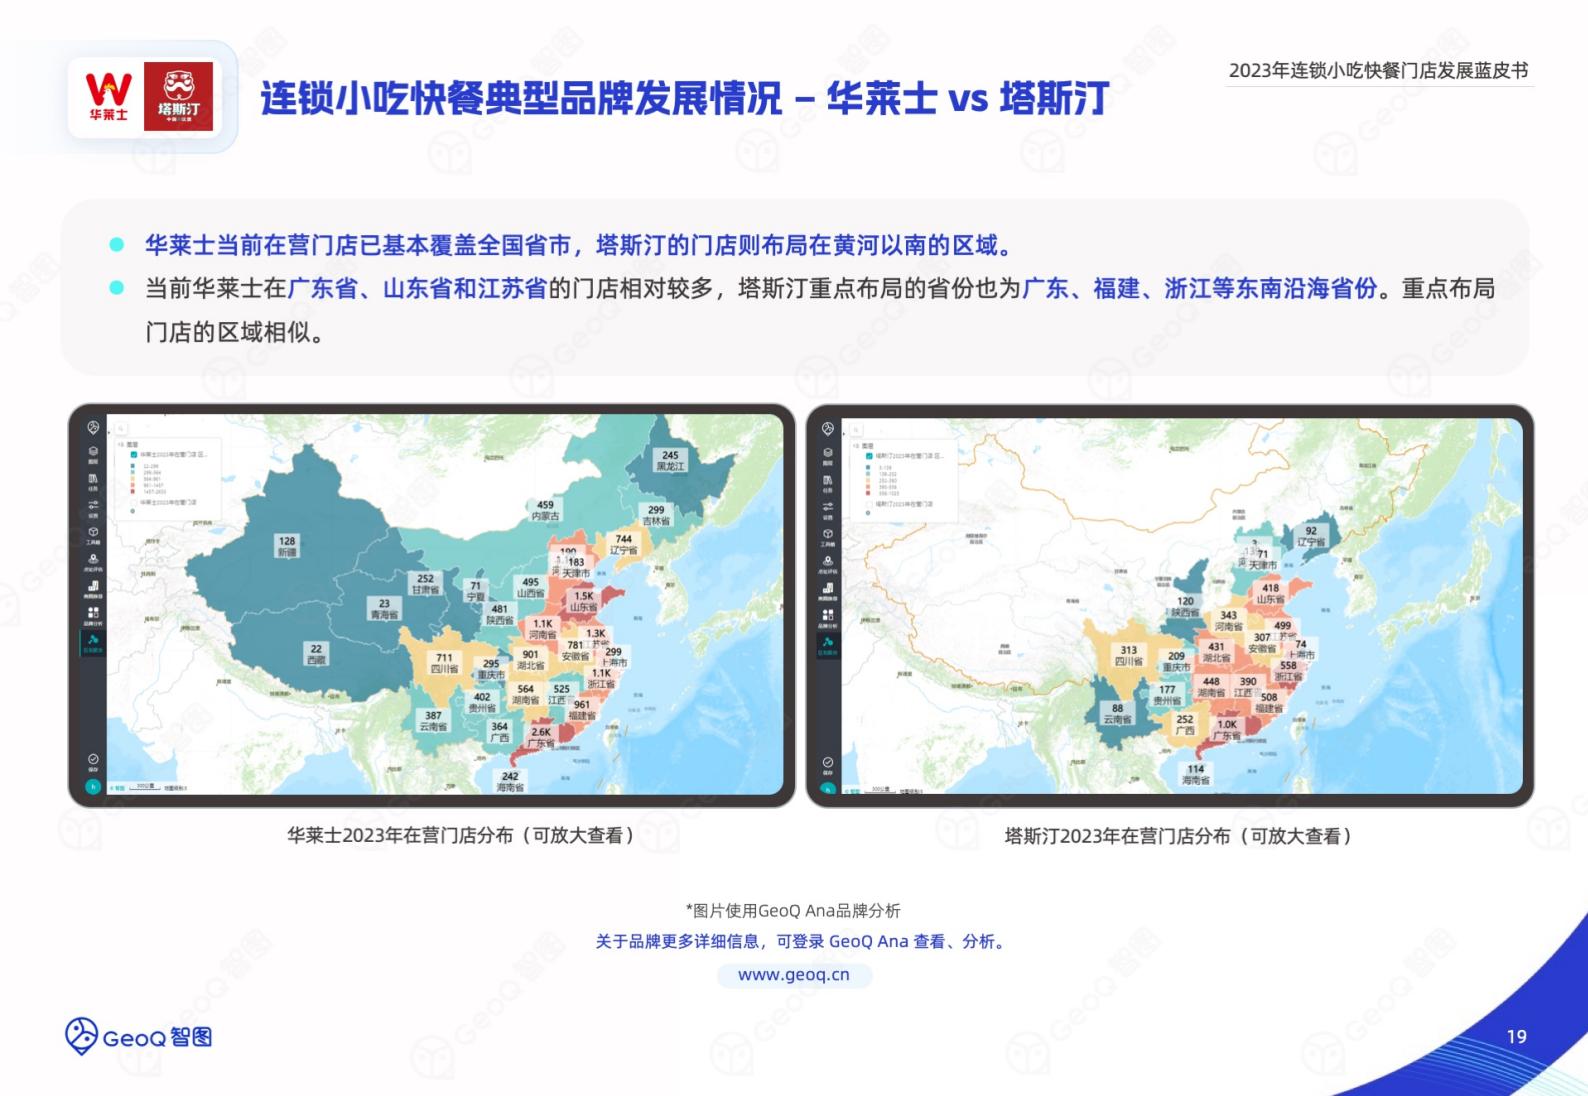The height and width of the screenshot is (1096, 1588).
Task: Open site evaluation pin icon in Wallace sidebar
Action: click(x=93, y=558)
